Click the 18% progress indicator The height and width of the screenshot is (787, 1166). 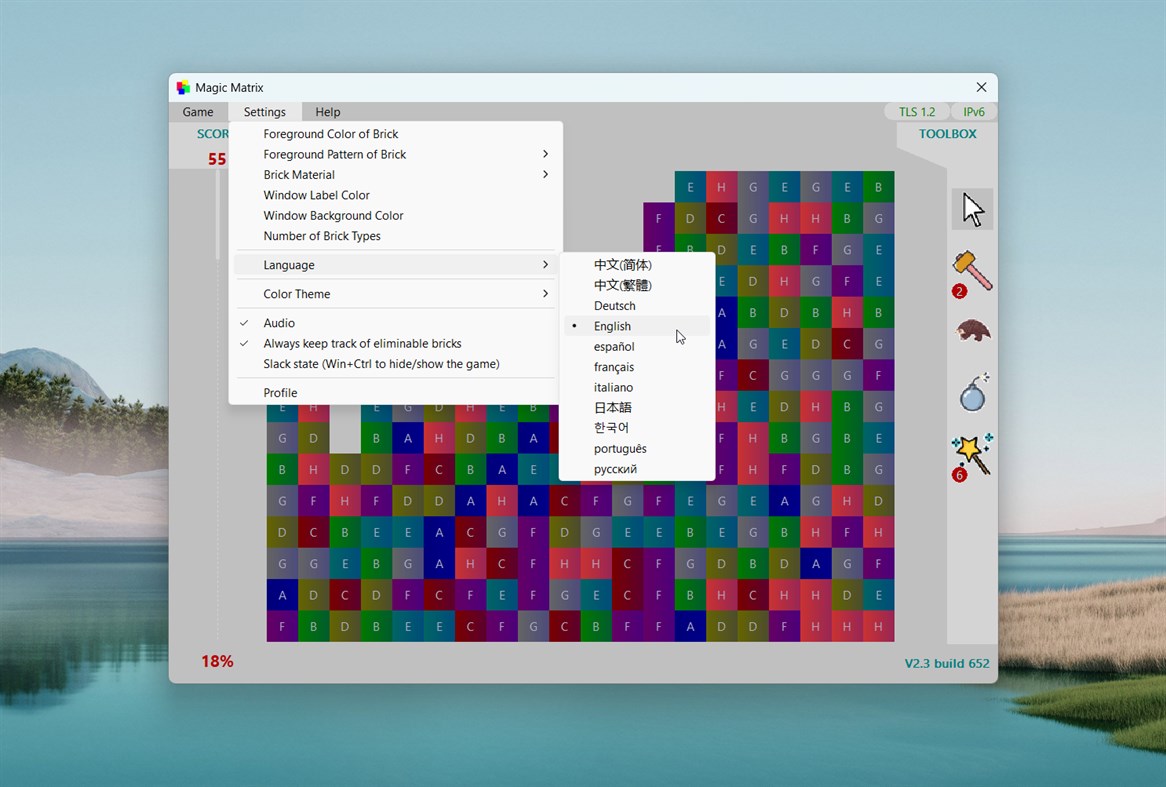[217, 661]
